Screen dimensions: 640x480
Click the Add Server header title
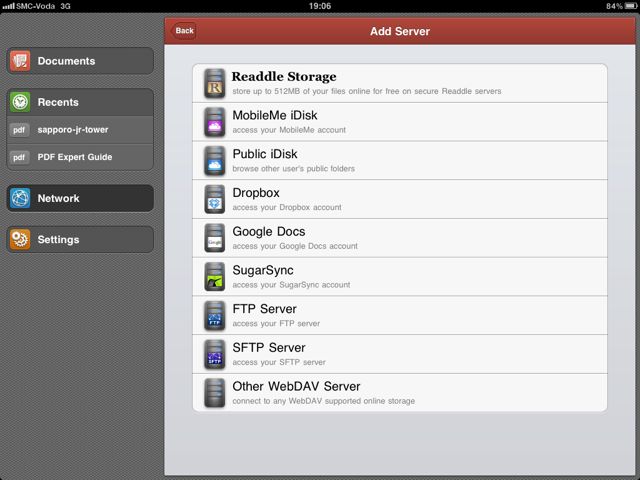[400, 31]
